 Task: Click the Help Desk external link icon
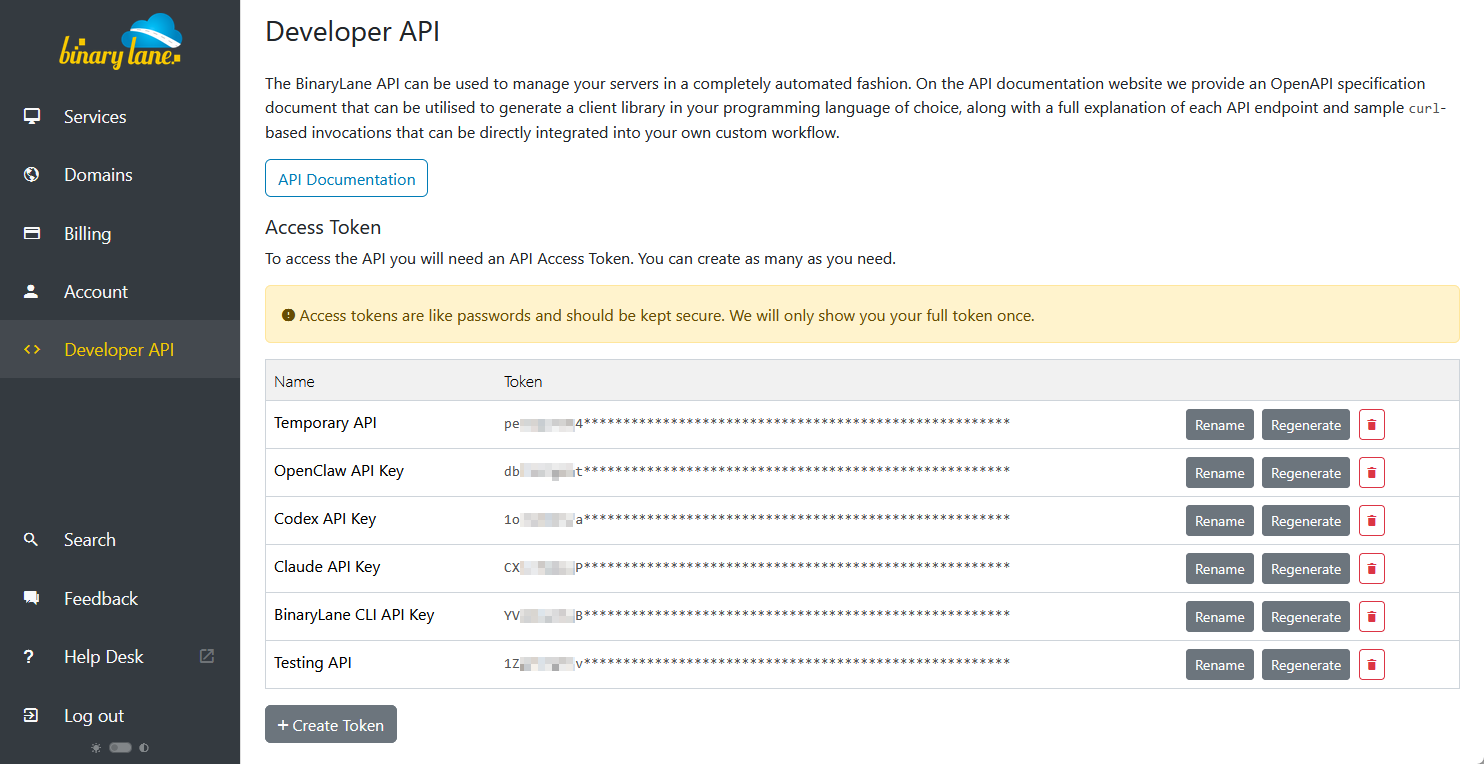click(x=207, y=656)
